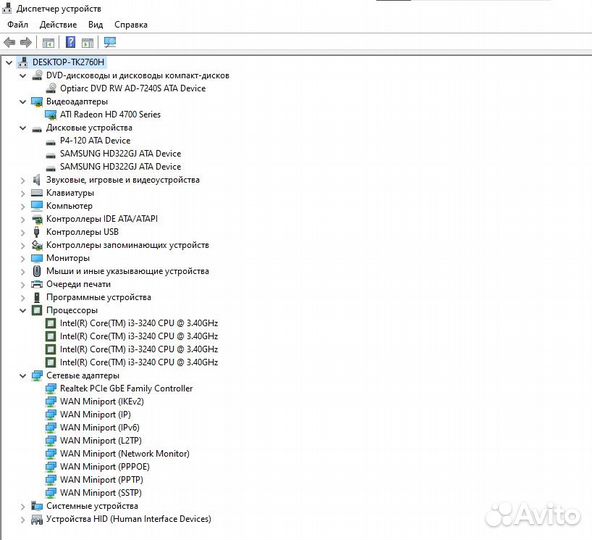Click the Очереди печати printer icon
This screenshot has width=592, height=540.
pyautogui.click(x=37, y=284)
